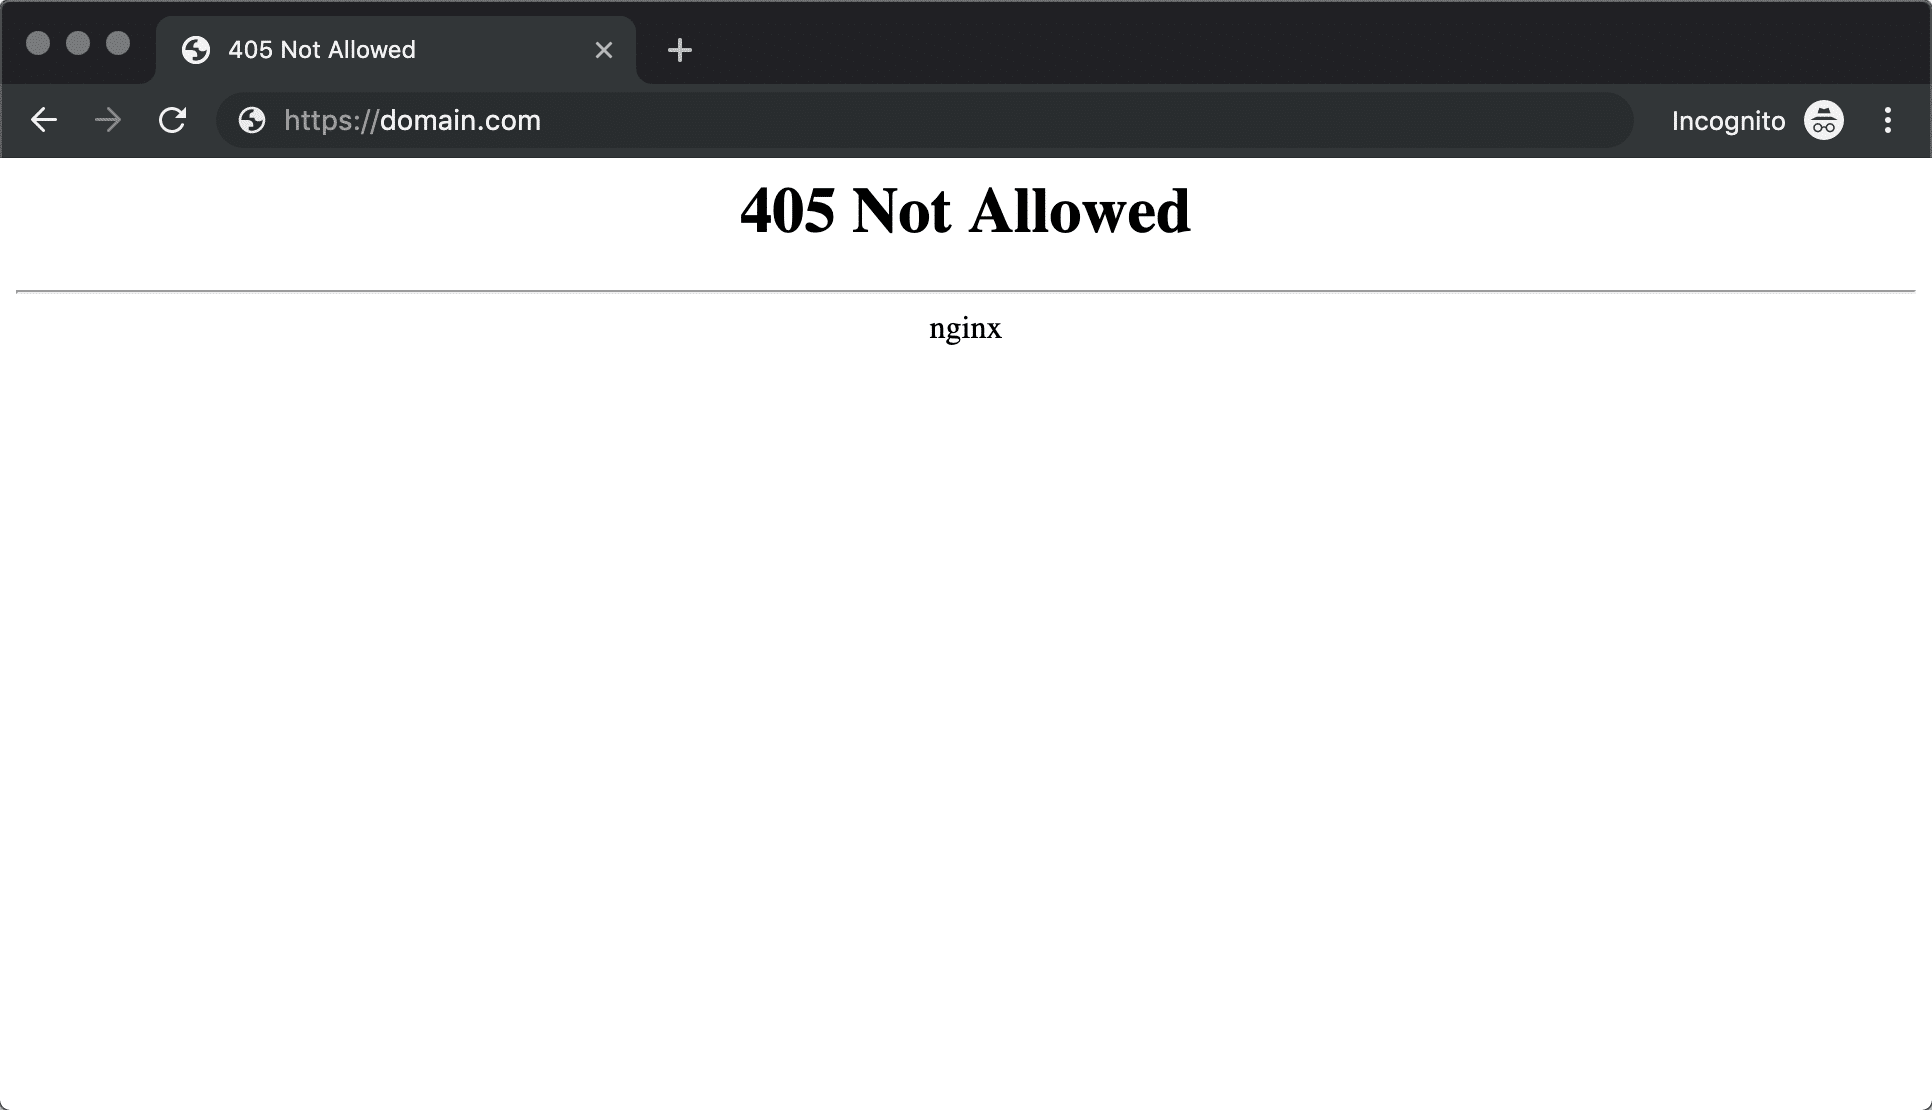
Task: Click the new tab plus icon
Action: click(679, 49)
